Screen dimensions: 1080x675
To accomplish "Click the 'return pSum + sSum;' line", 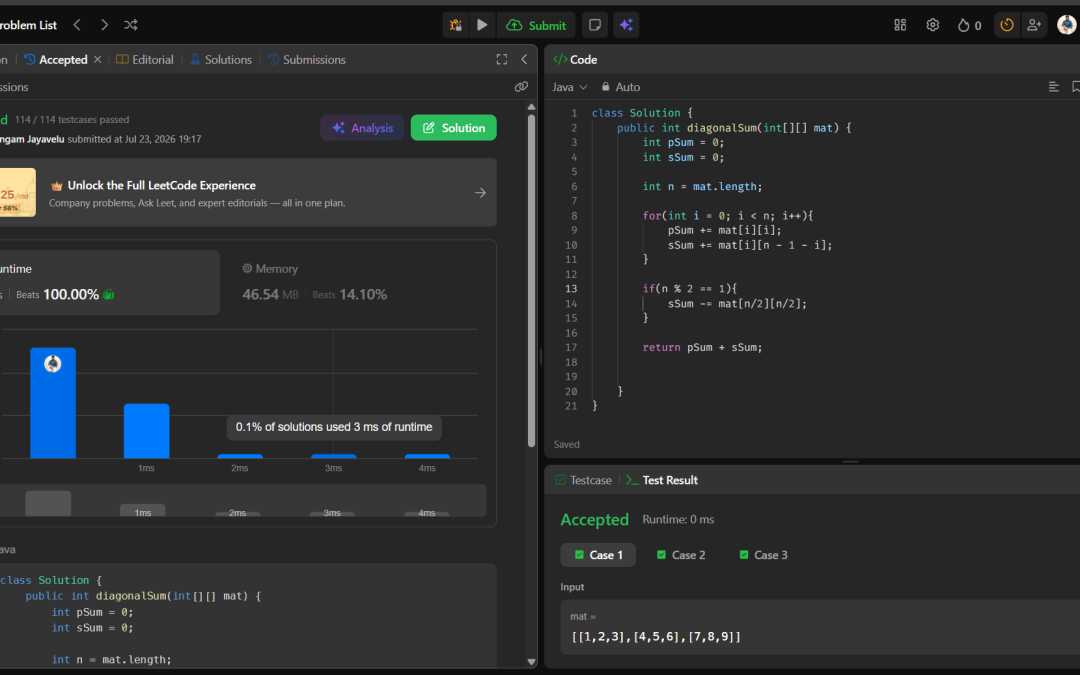I will pos(702,347).
